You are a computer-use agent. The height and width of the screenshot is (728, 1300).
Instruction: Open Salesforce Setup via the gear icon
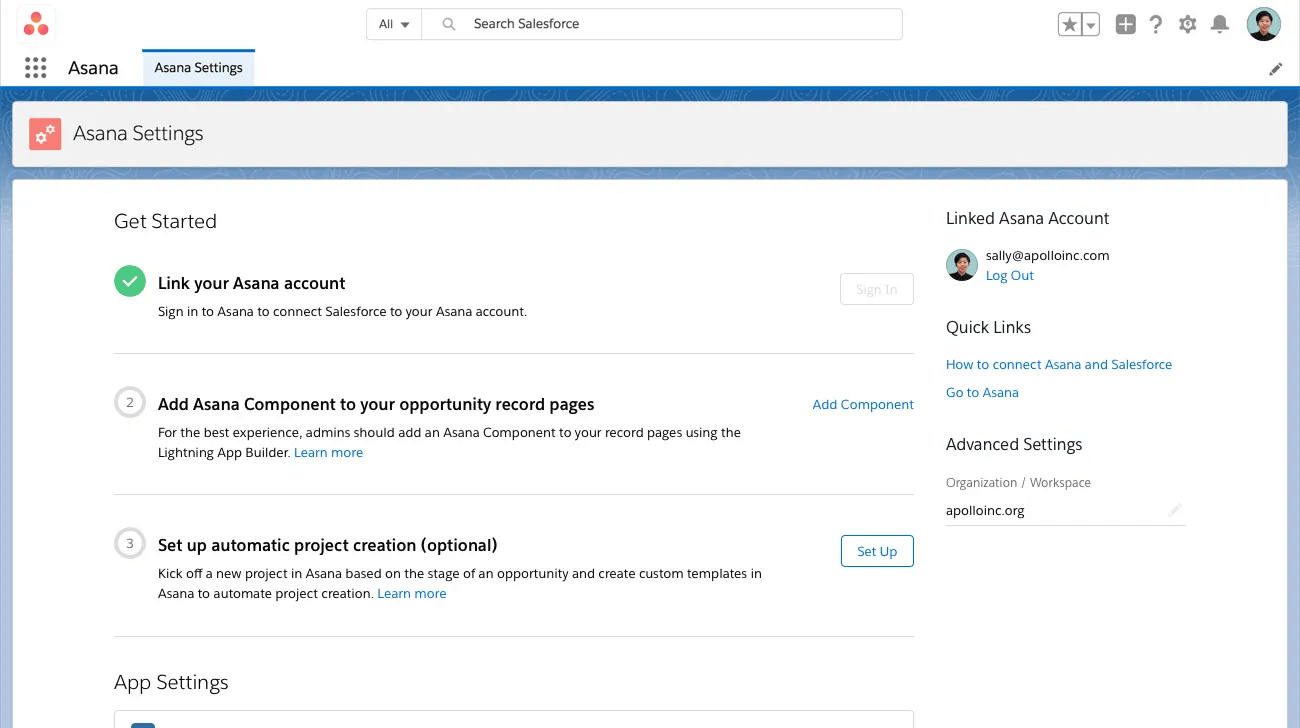coord(1187,23)
